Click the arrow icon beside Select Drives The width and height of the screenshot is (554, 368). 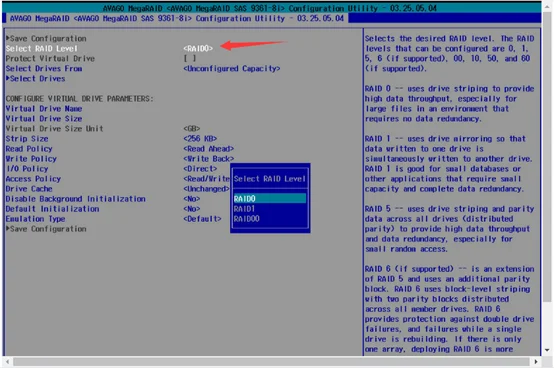point(7,78)
